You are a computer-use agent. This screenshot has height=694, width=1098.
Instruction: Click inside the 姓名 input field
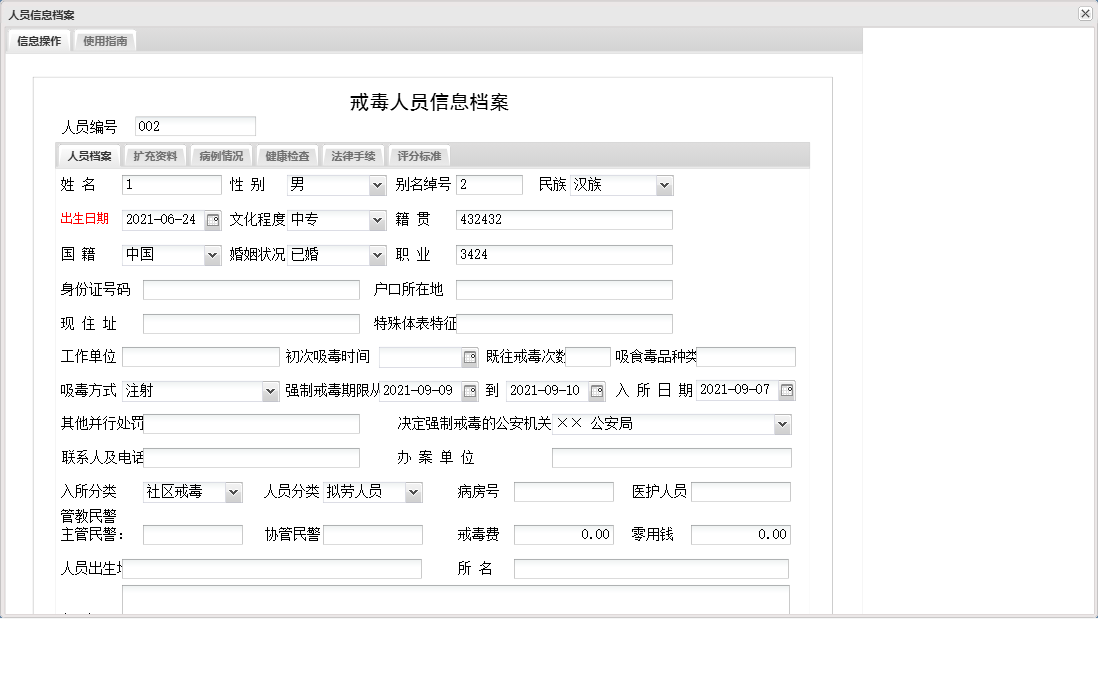point(170,184)
